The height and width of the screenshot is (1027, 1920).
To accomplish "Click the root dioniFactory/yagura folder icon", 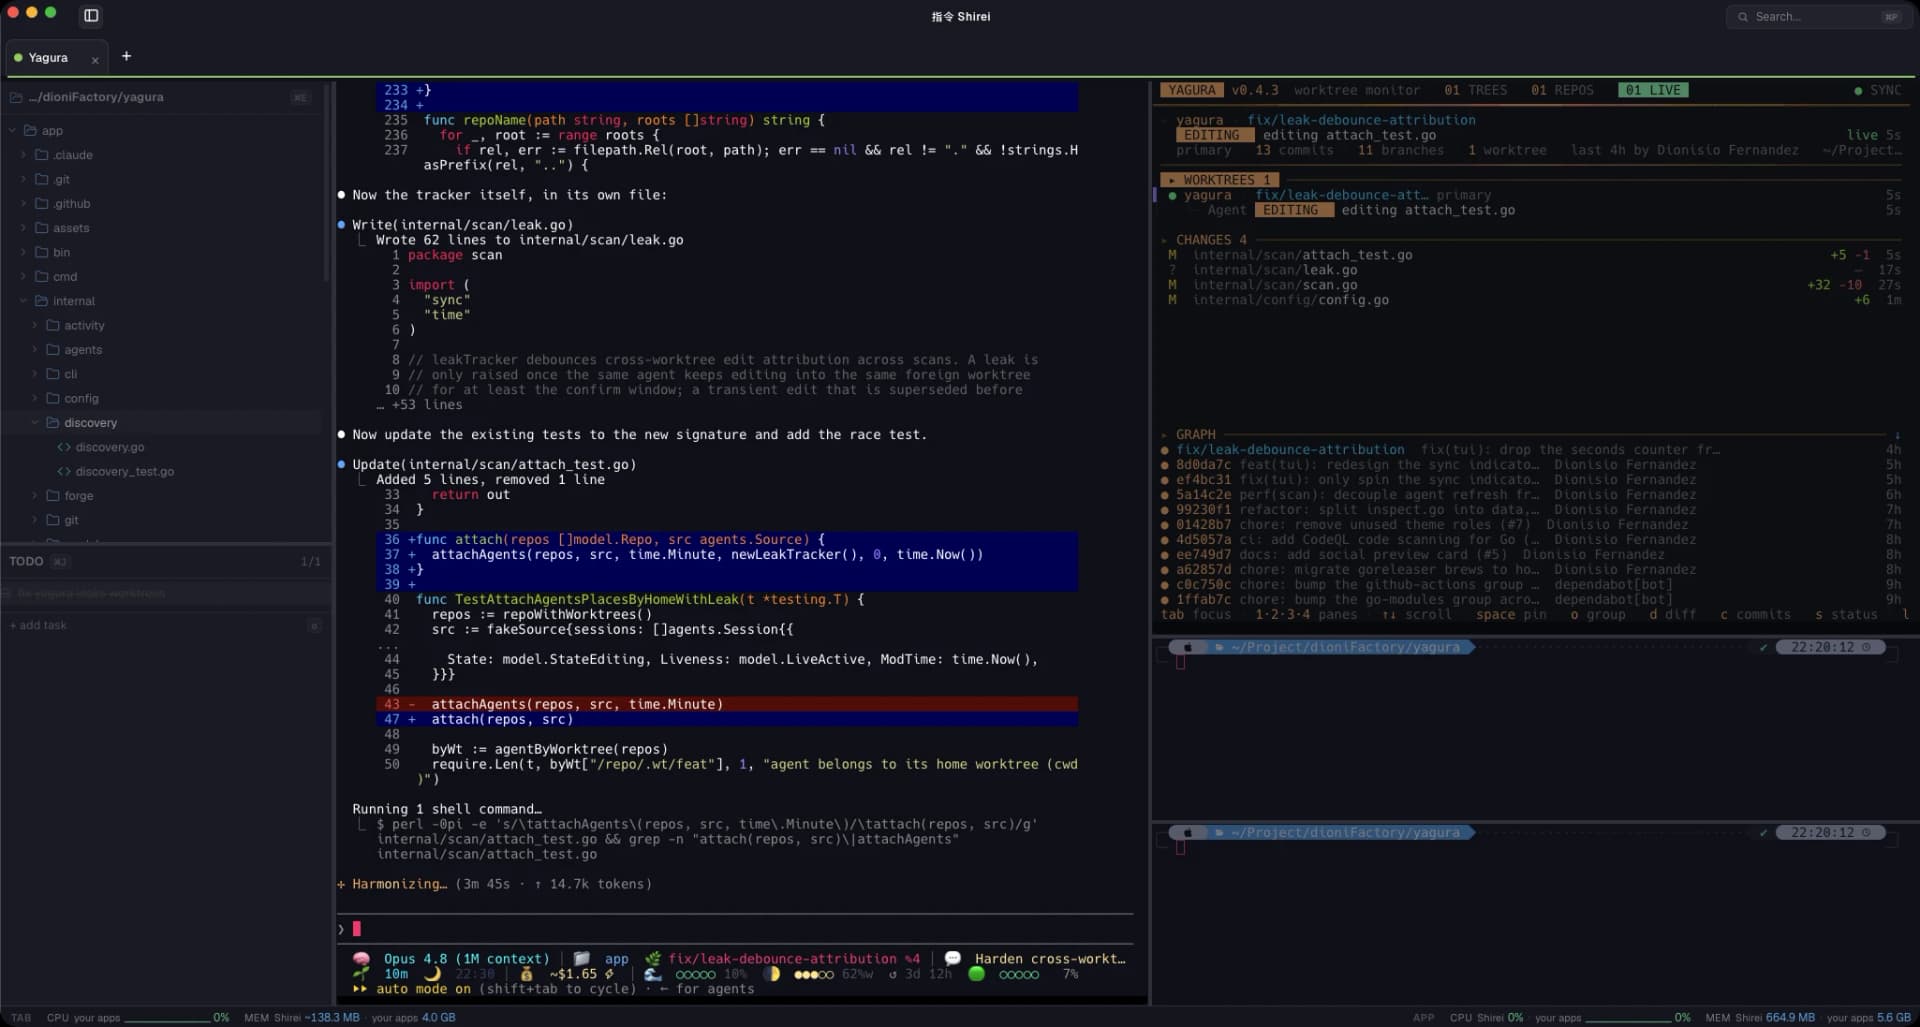I will click(16, 97).
